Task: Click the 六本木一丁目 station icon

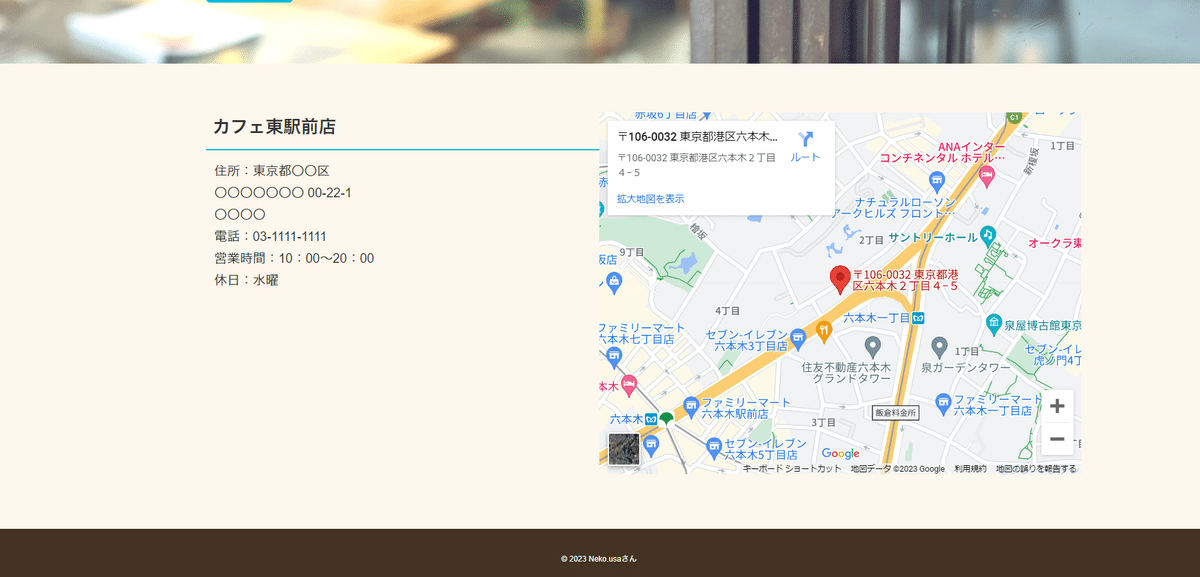Action: point(918,318)
